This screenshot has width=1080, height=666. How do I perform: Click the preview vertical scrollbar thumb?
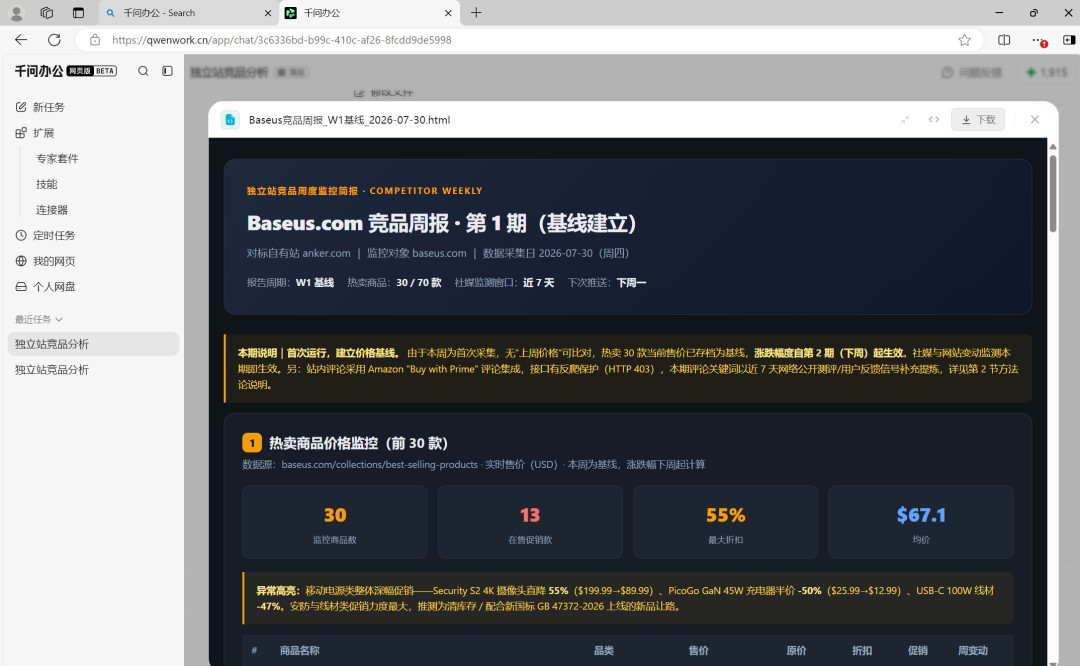(x=1052, y=194)
